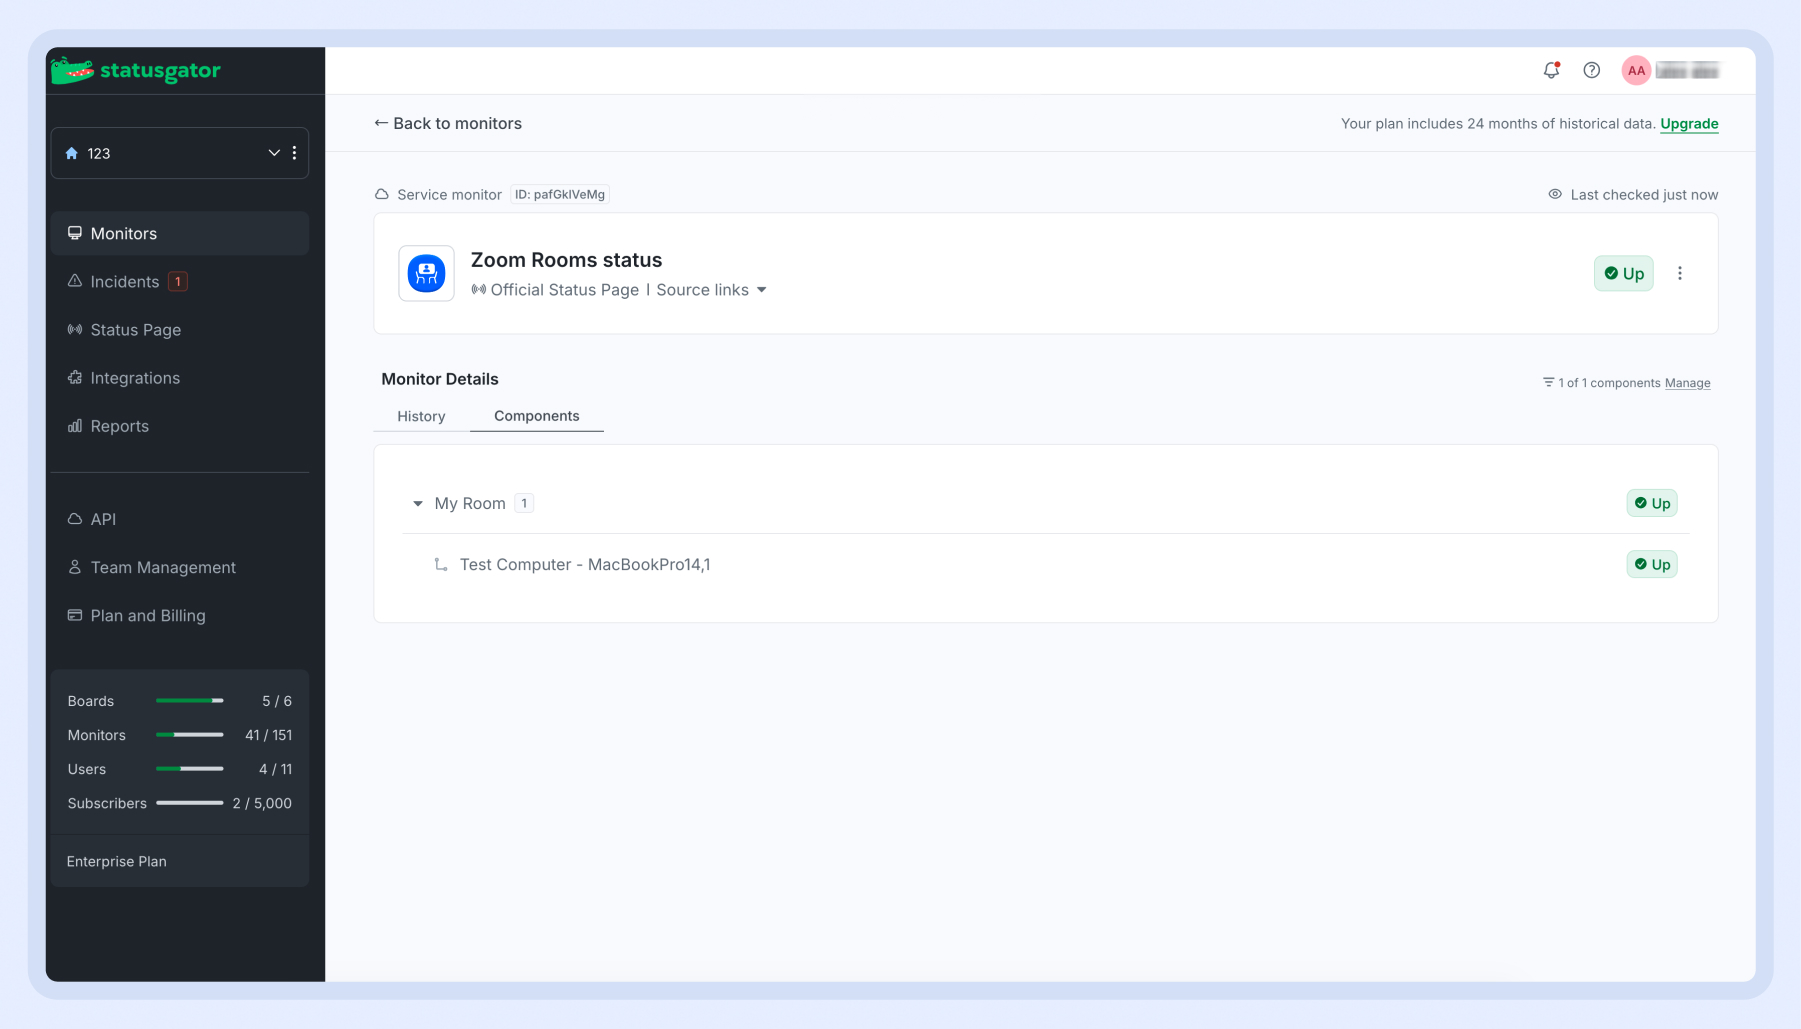This screenshot has width=1801, height=1029.
Task: Open the board options kebab menu
Action: tap(294, 153)
